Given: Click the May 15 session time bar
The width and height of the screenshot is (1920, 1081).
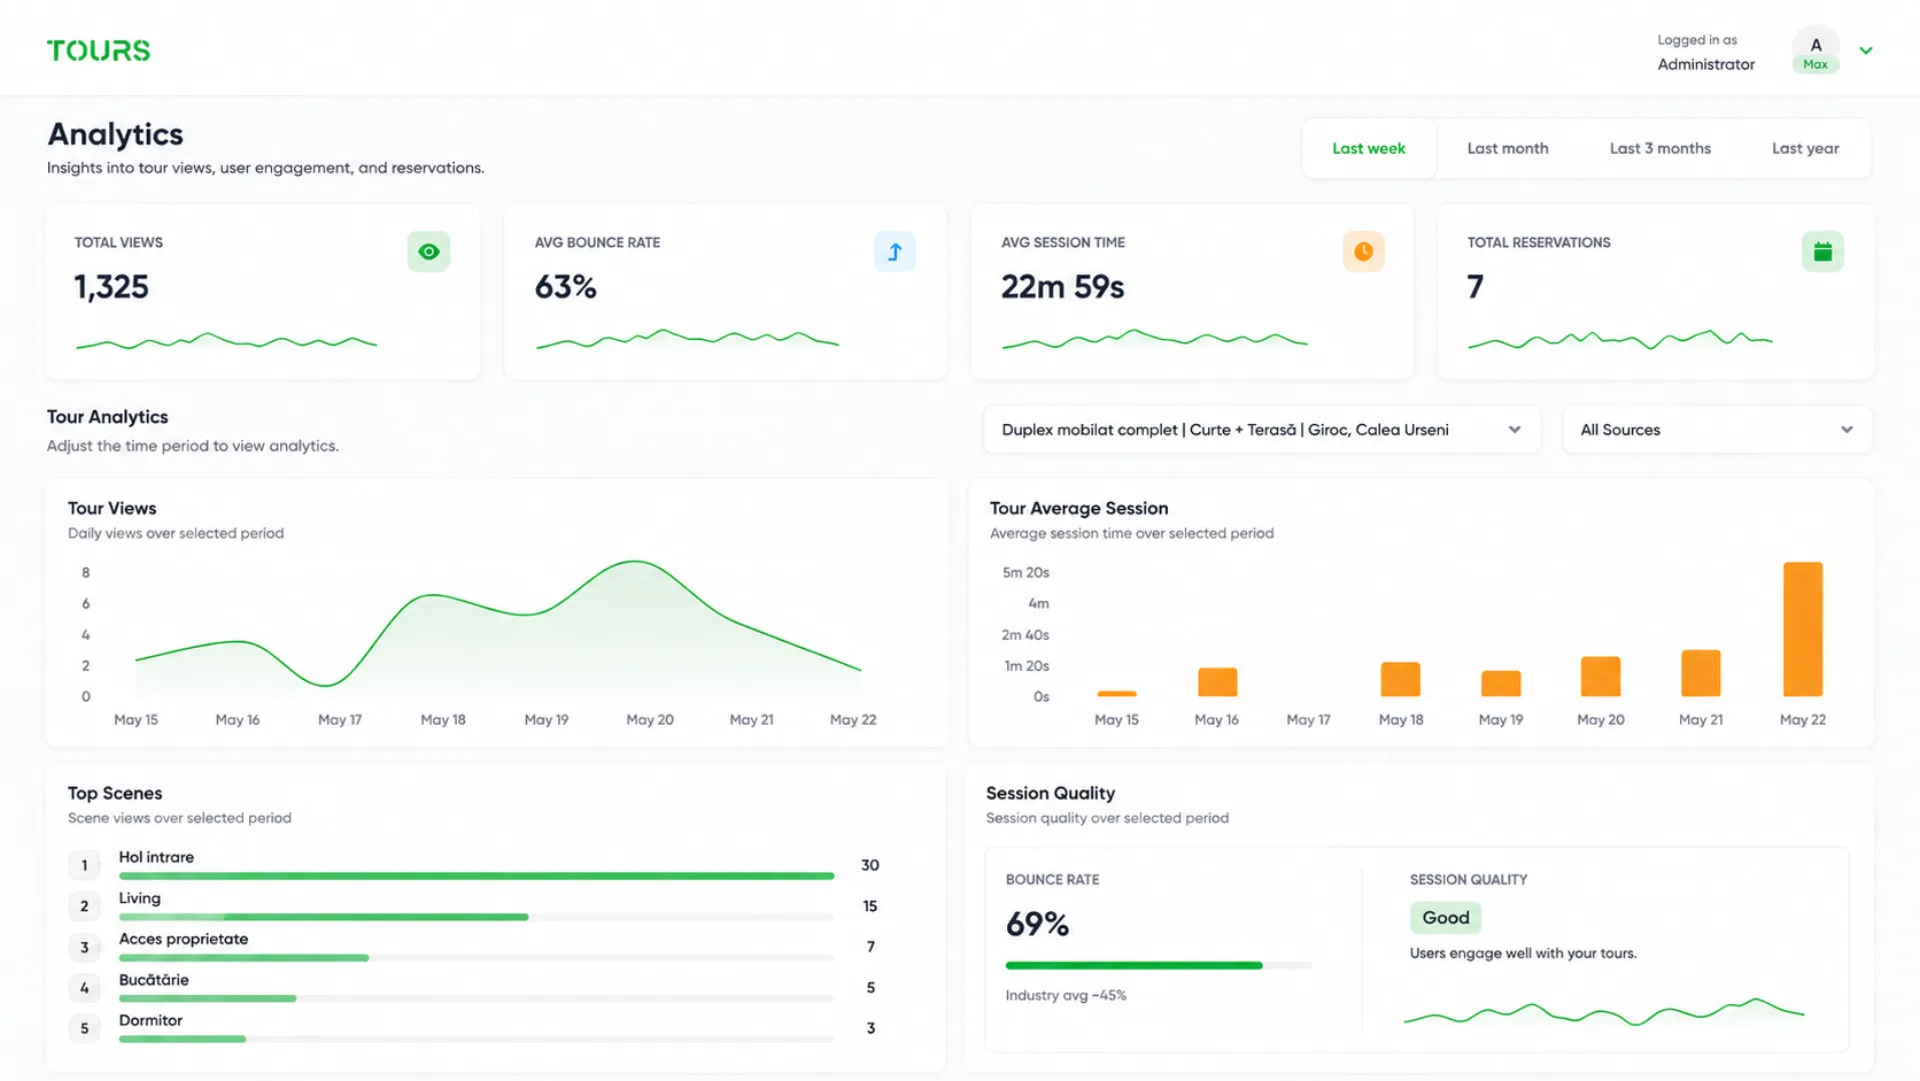Looking at the screenshot, I should point(1116,694).
